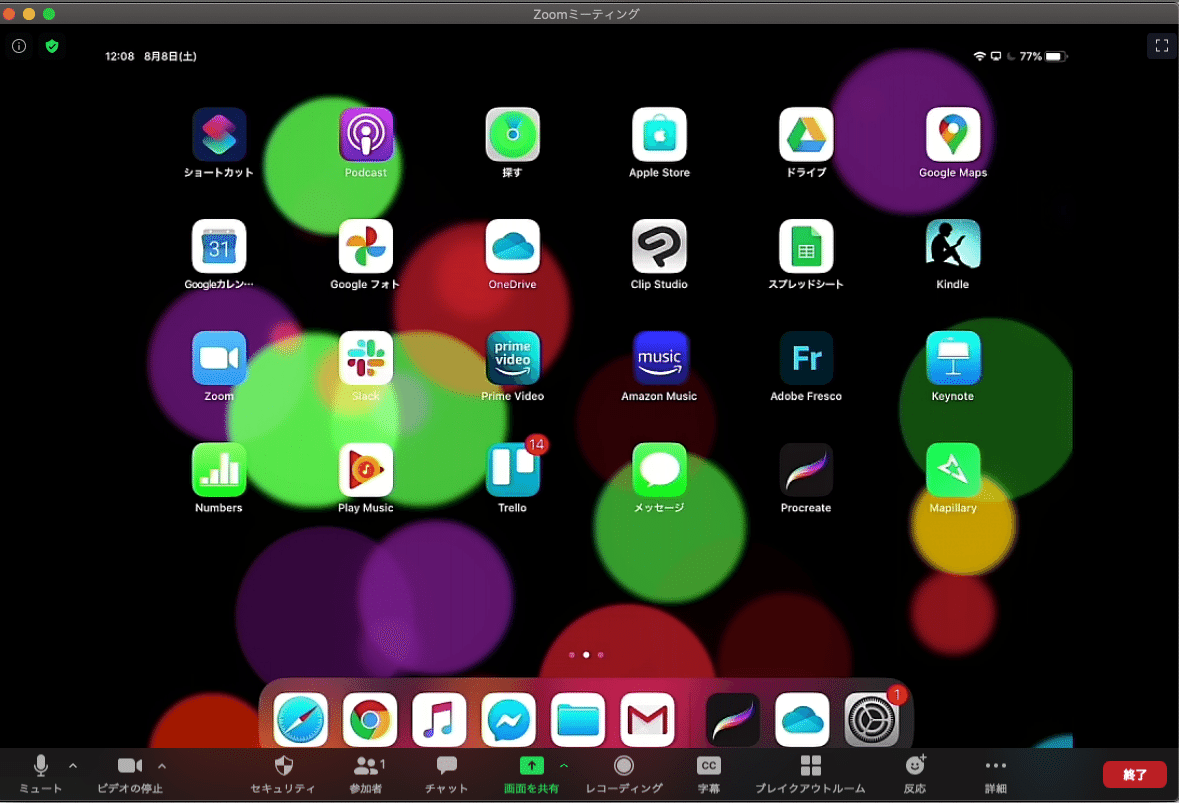
Task: Open the Keynote app
Action: pyautogui.click(x=953, y=359)
